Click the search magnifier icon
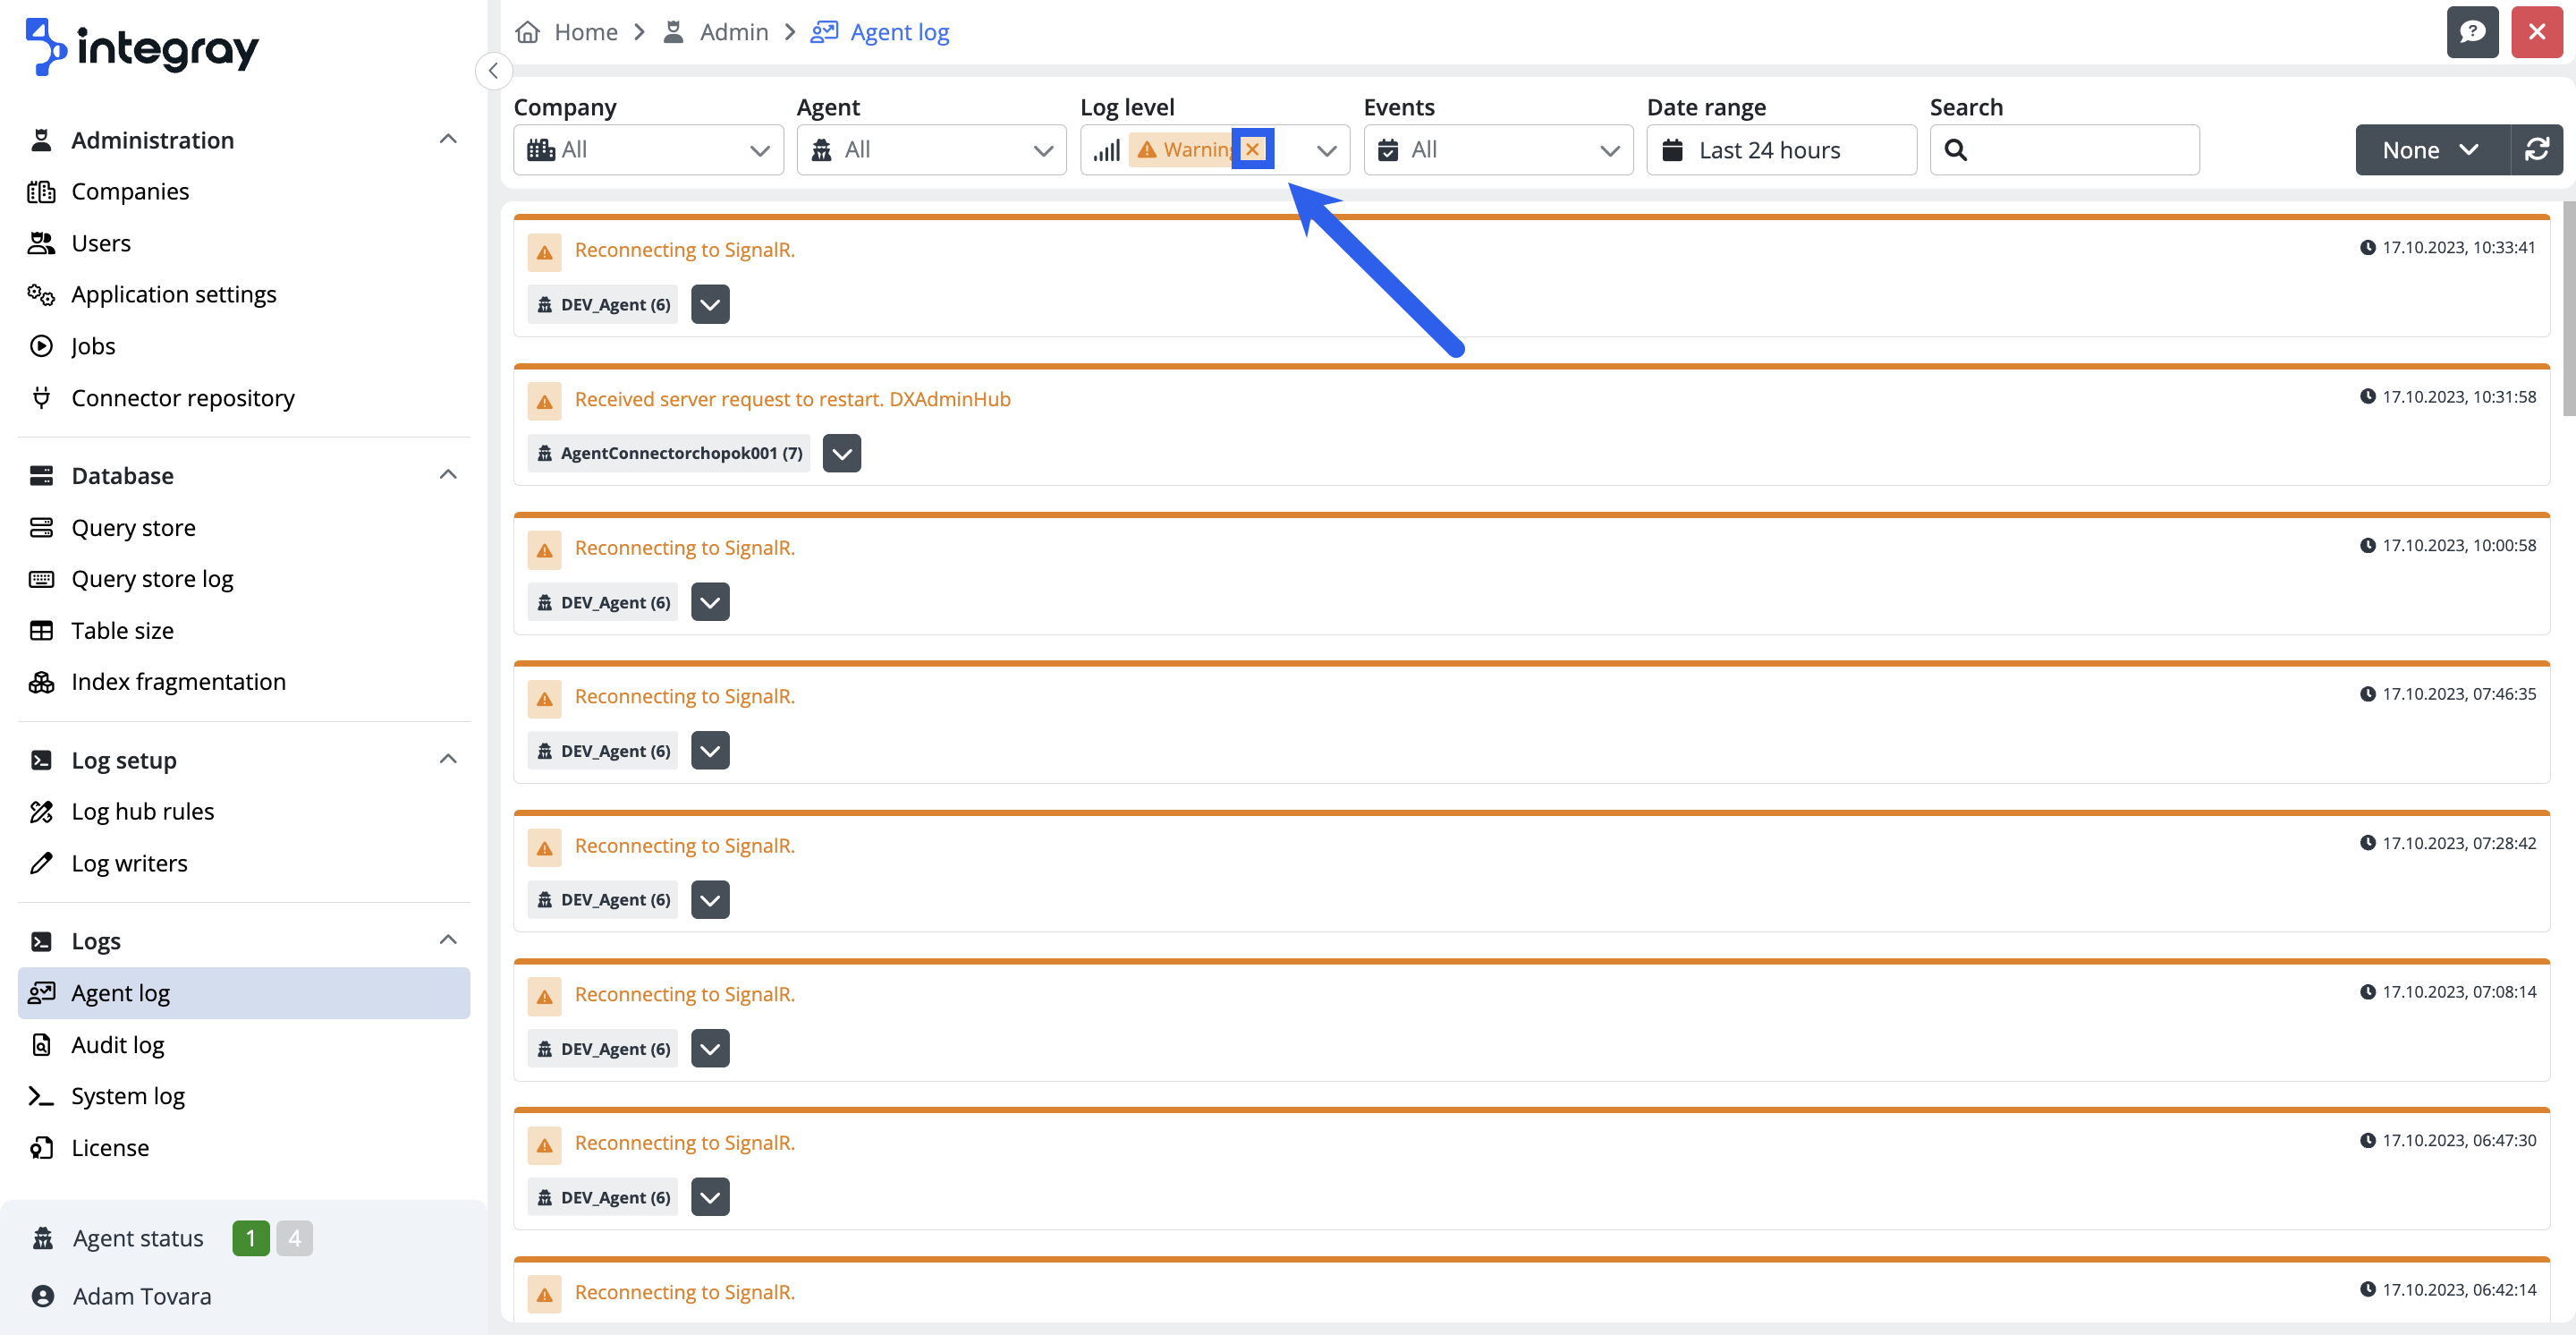Viewport: 2576px width, 1335px height. pos(1955,150)
